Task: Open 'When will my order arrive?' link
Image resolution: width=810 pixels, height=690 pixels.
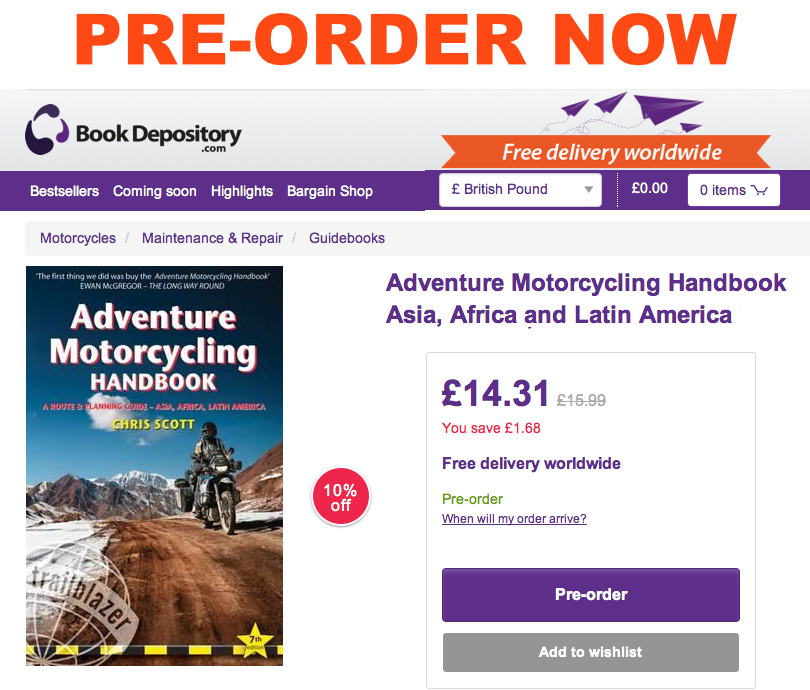Action: coord(515,519)
